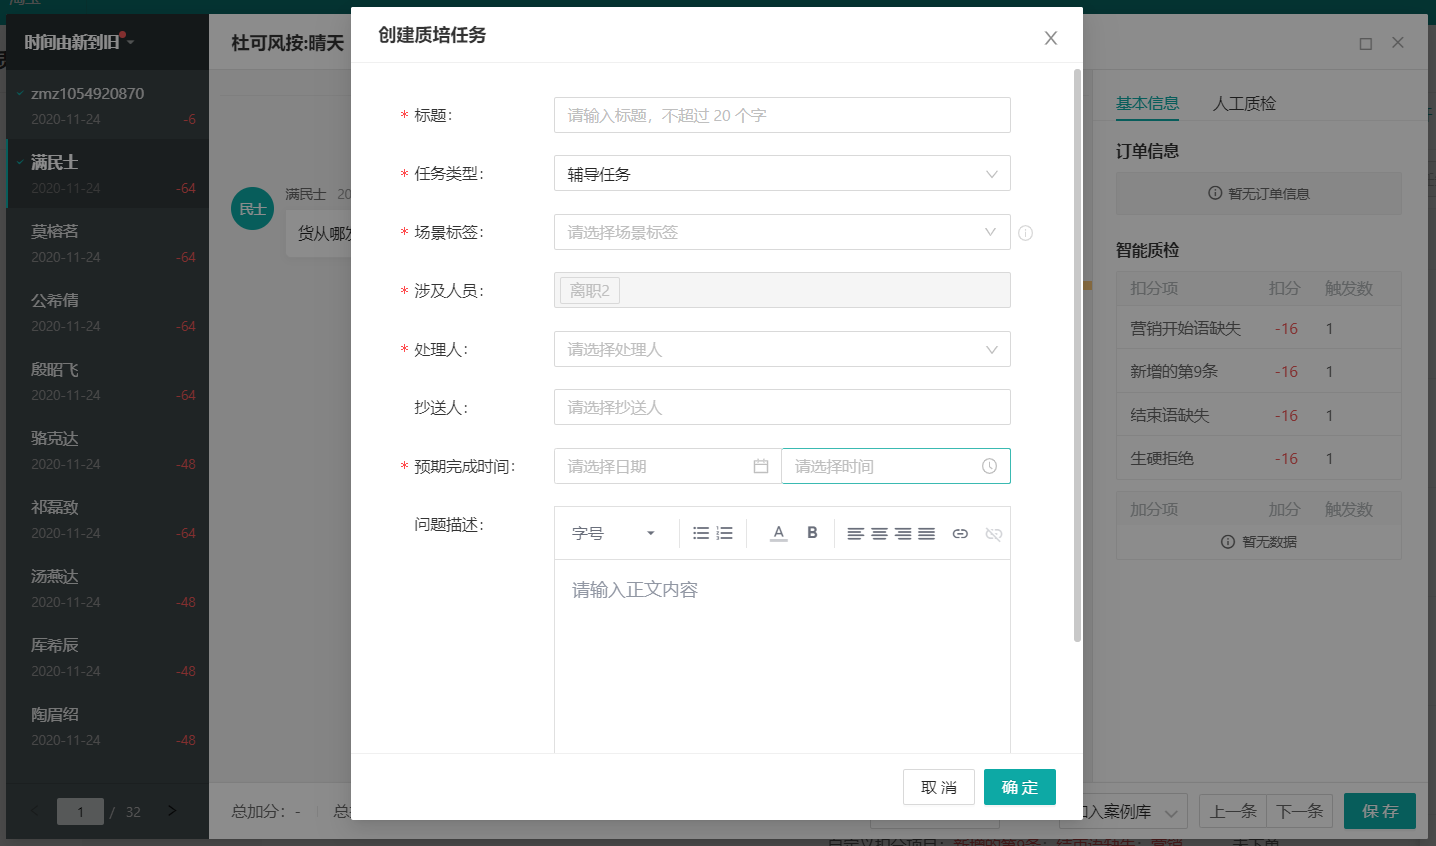Viewport: 1436px width, 846px height.
Task: Click the clock icon in time field
Action: tap(989, 466)
